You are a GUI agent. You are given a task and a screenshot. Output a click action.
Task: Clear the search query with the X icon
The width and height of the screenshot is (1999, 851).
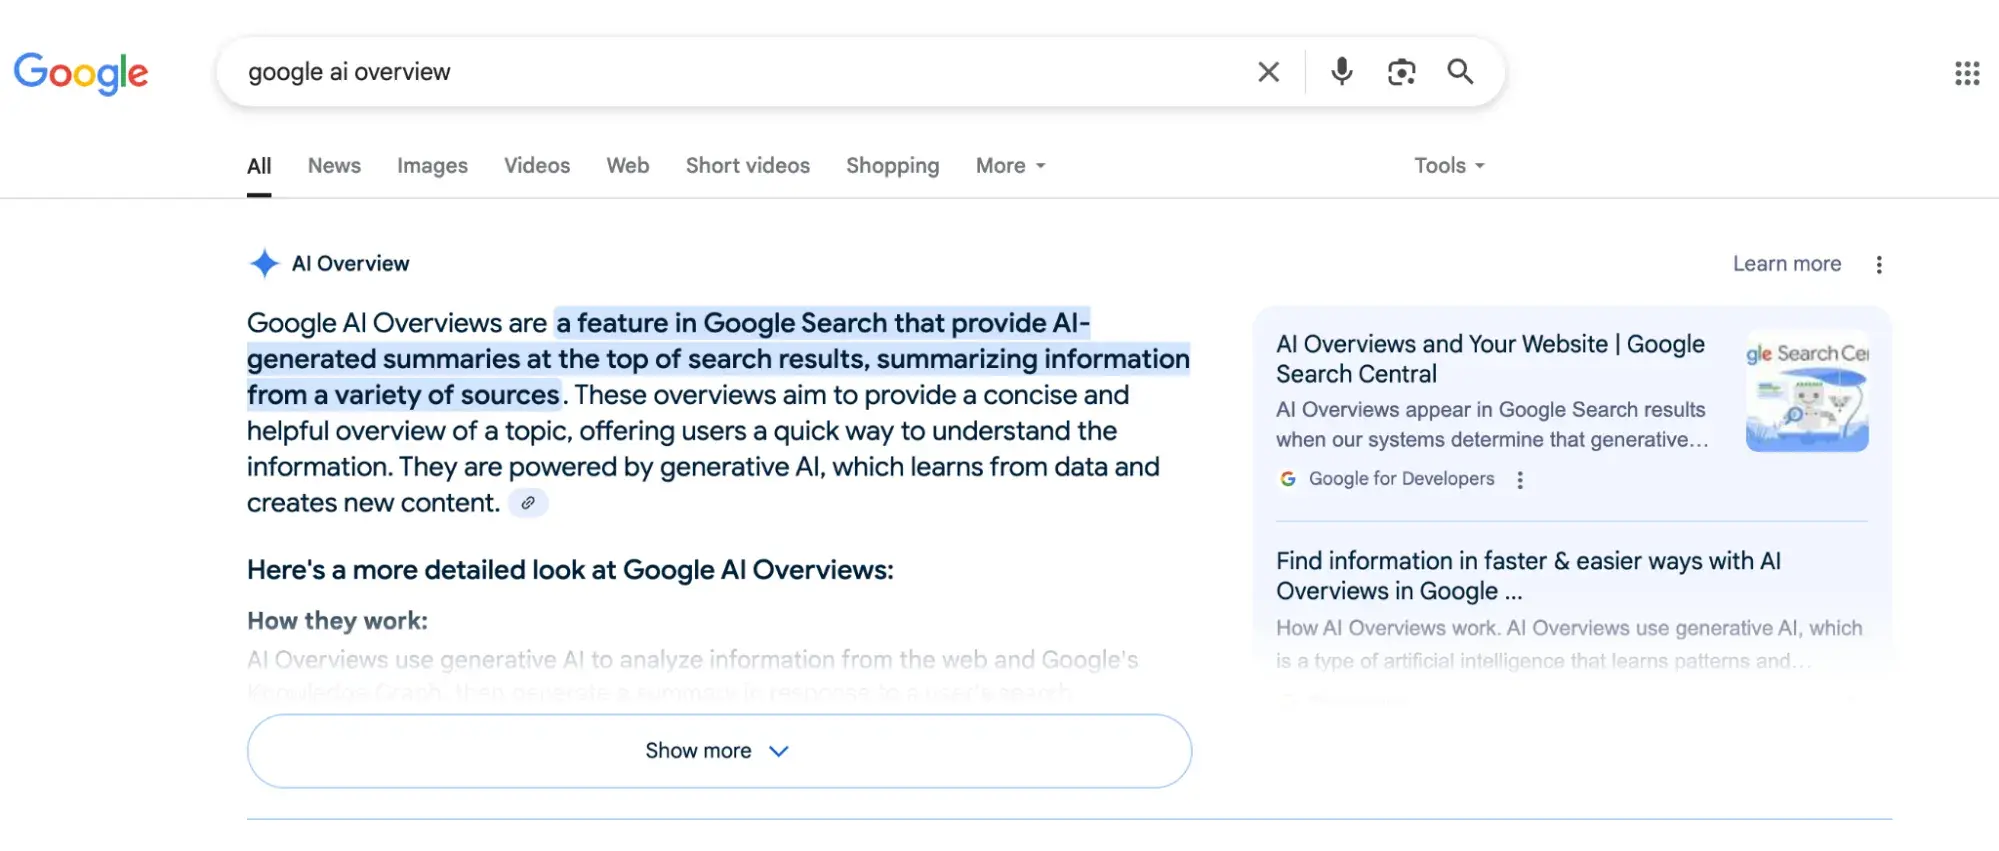1268,72
